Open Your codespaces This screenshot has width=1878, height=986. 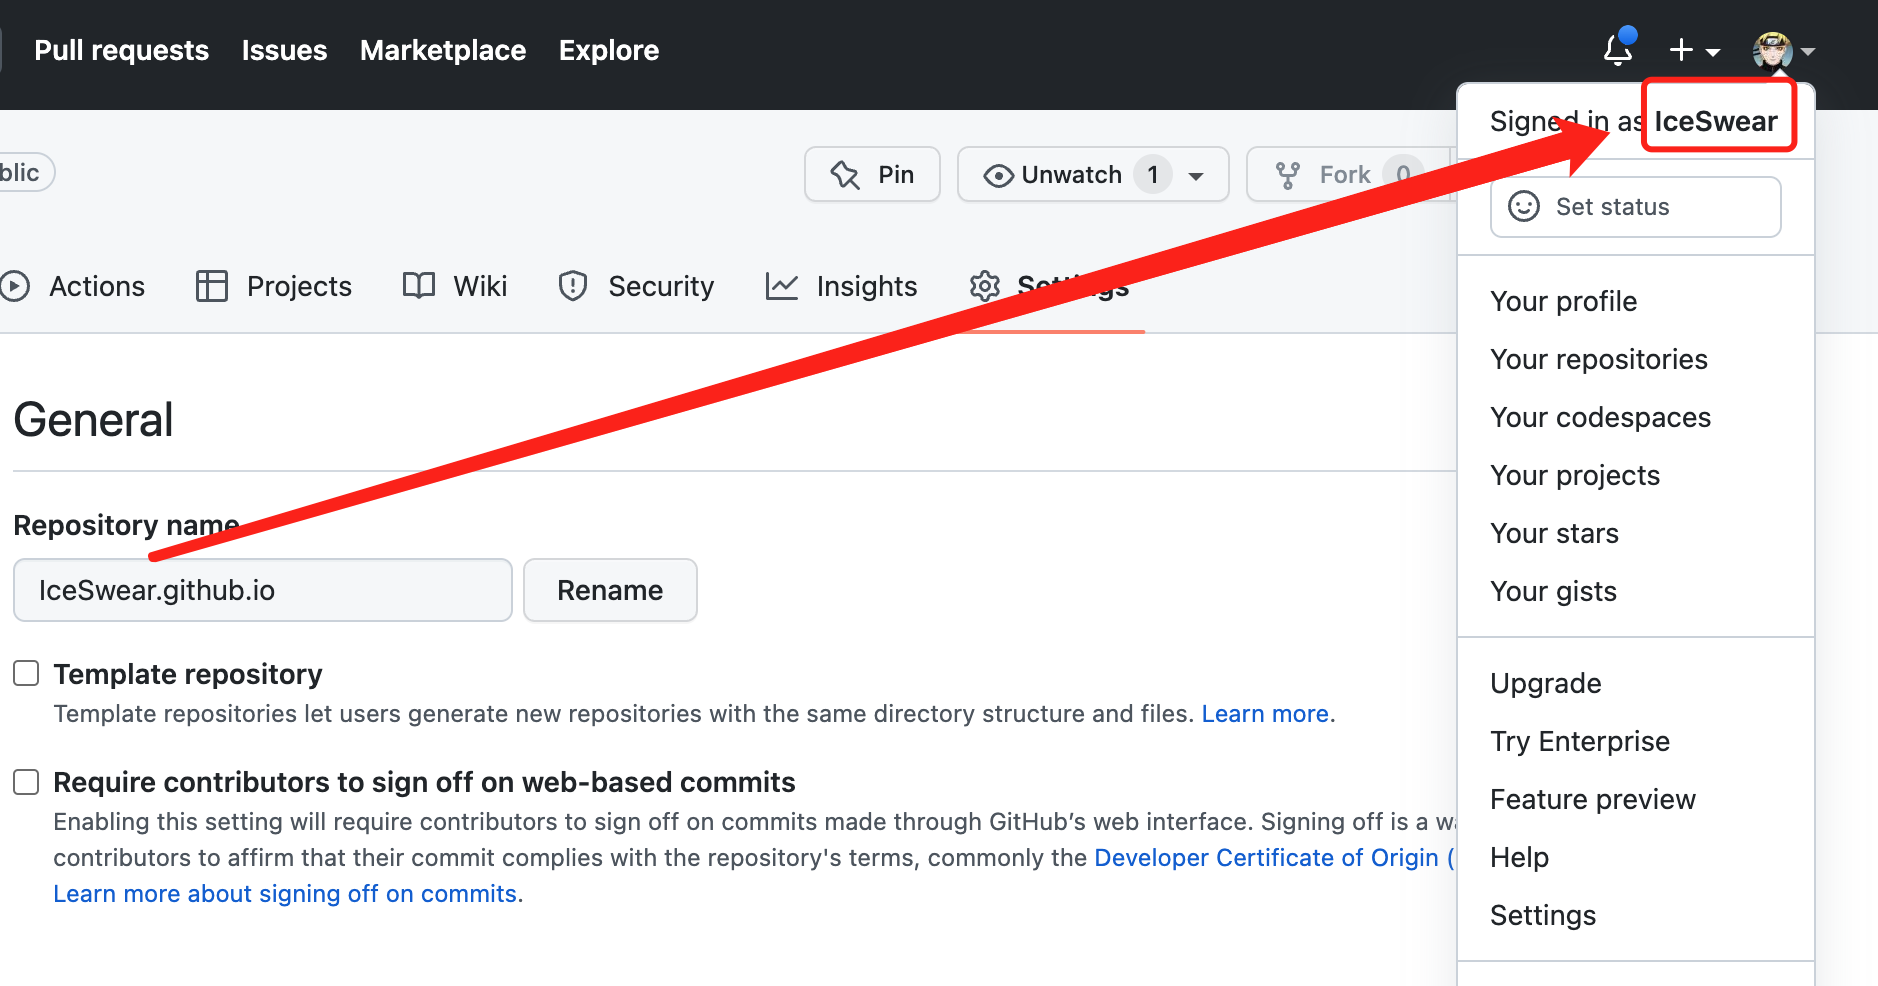point(1600,417)
